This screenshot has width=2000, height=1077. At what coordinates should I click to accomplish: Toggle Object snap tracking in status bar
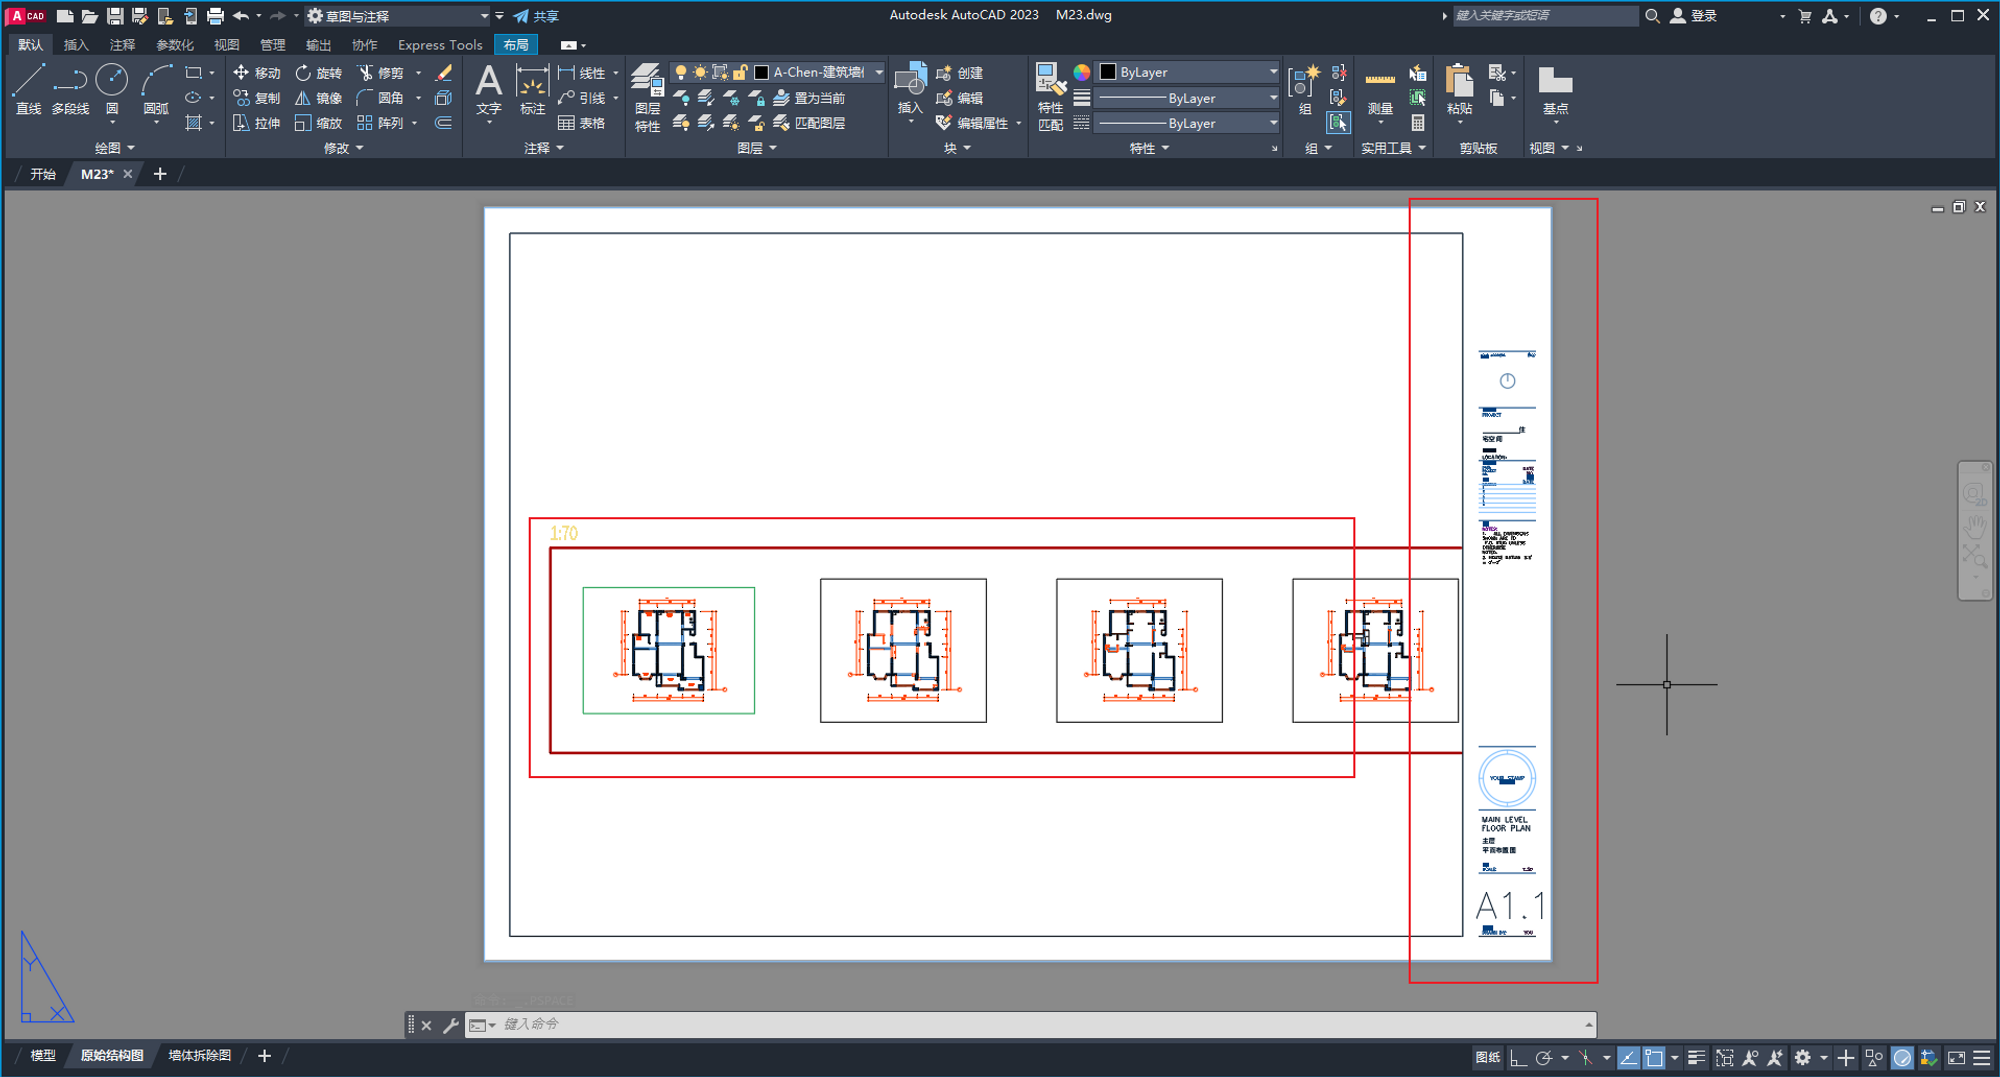pyautogui.click(x=1629, y=1057)
